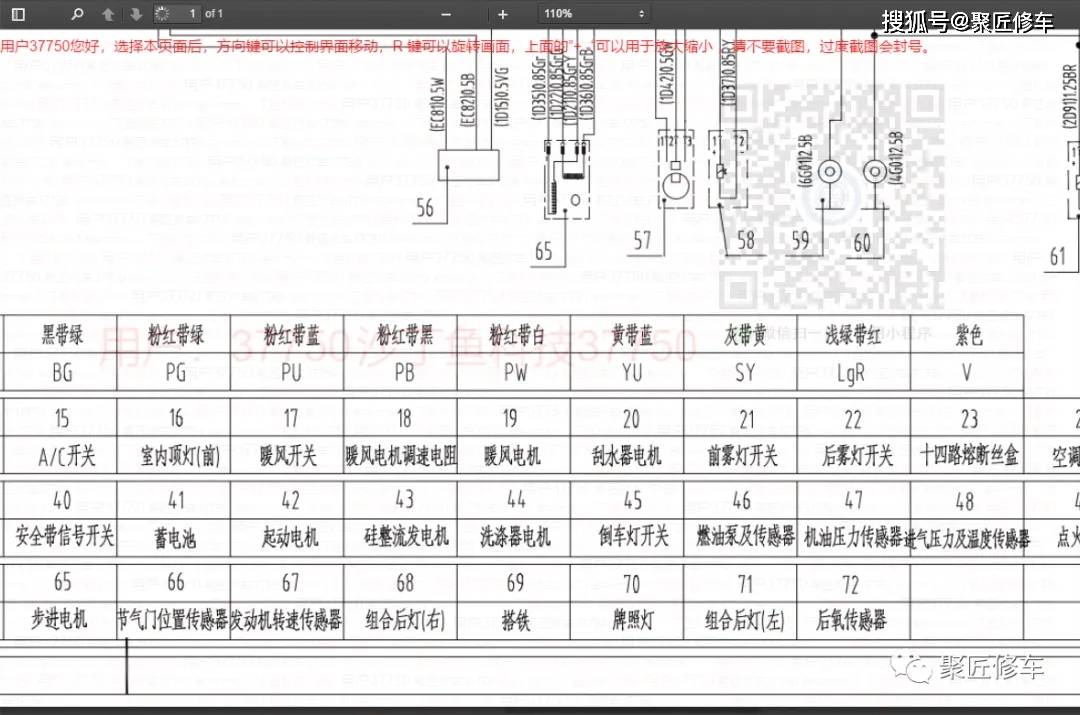The width and height of the screenshot is (1080, 715).
Task: Go to next page using down arrow
Action: coord(134,13)
